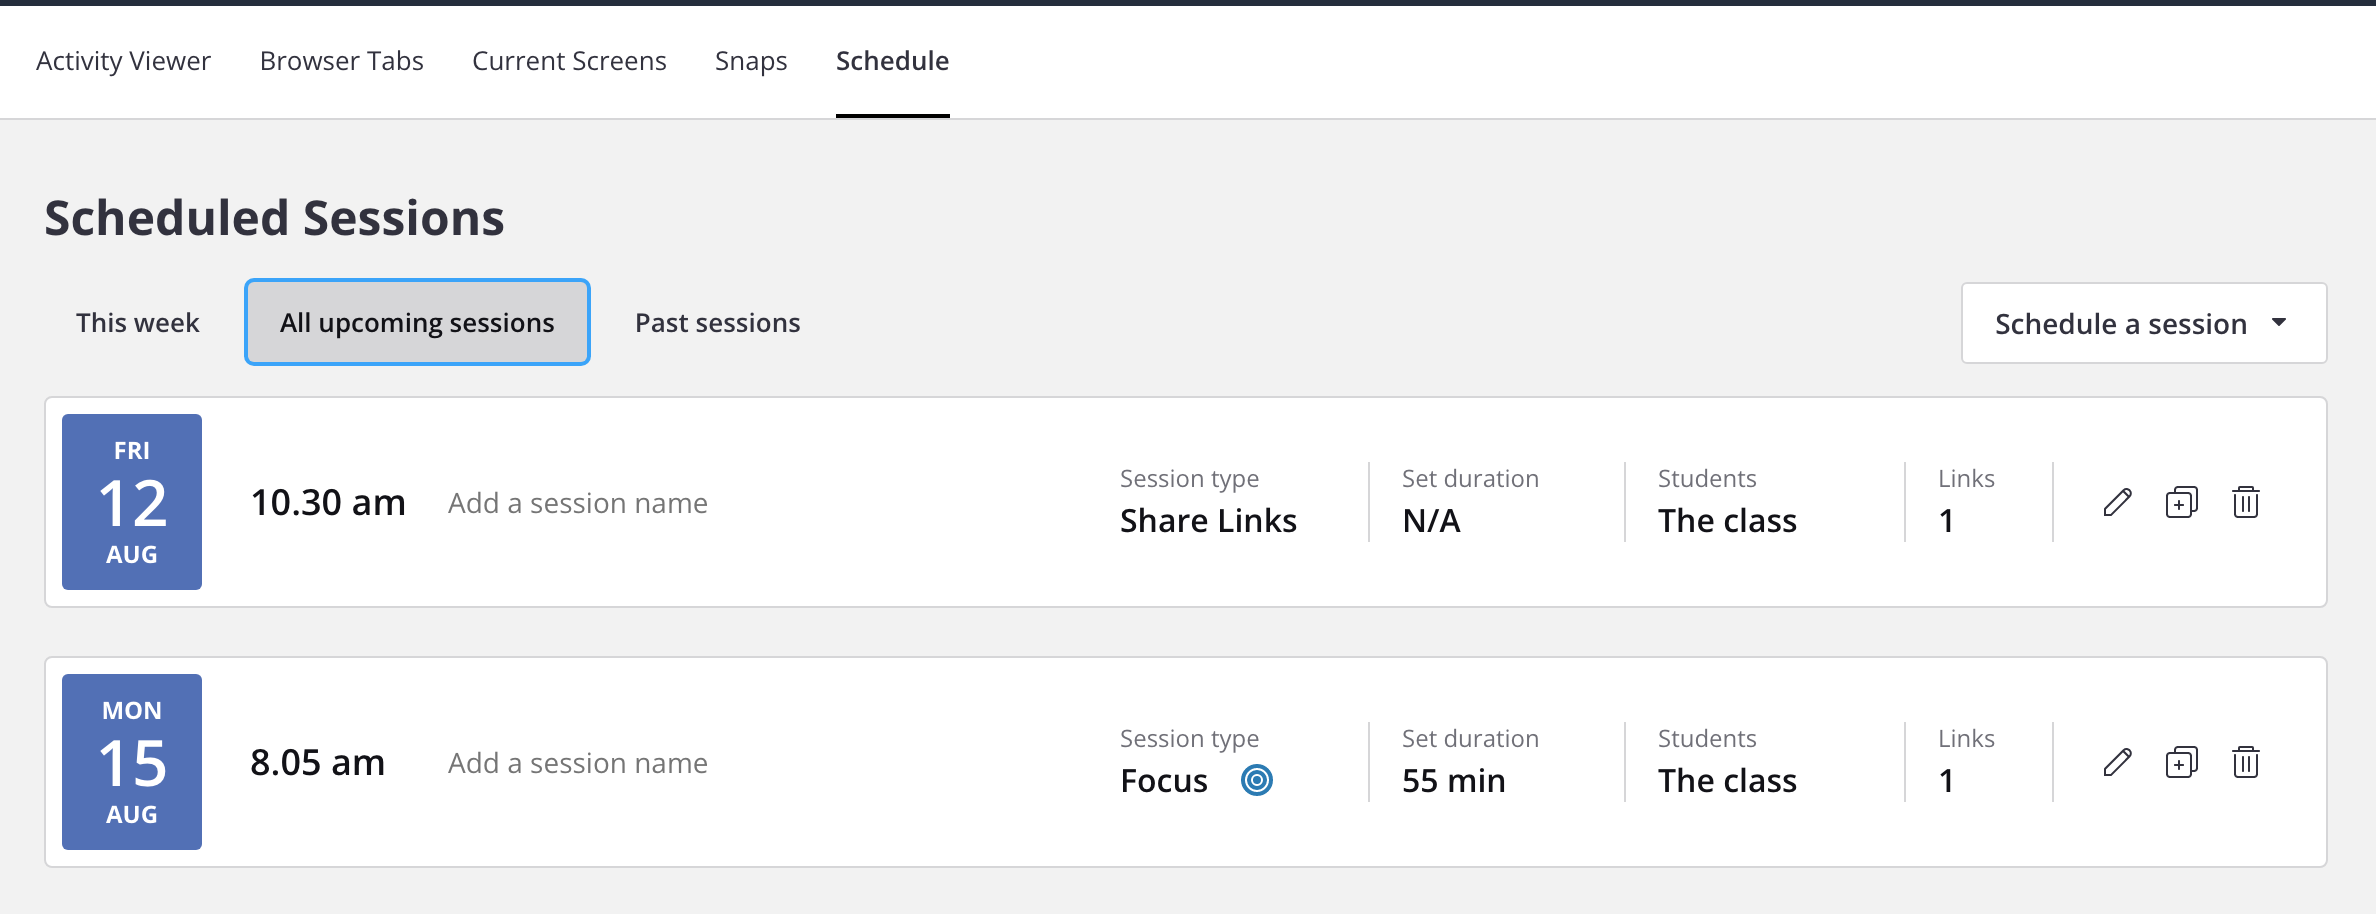The height and width of the screenshot is (914, 2376).
Task: Delete the August 12 session via trash icon
Action: click(x=2245, y=502)
